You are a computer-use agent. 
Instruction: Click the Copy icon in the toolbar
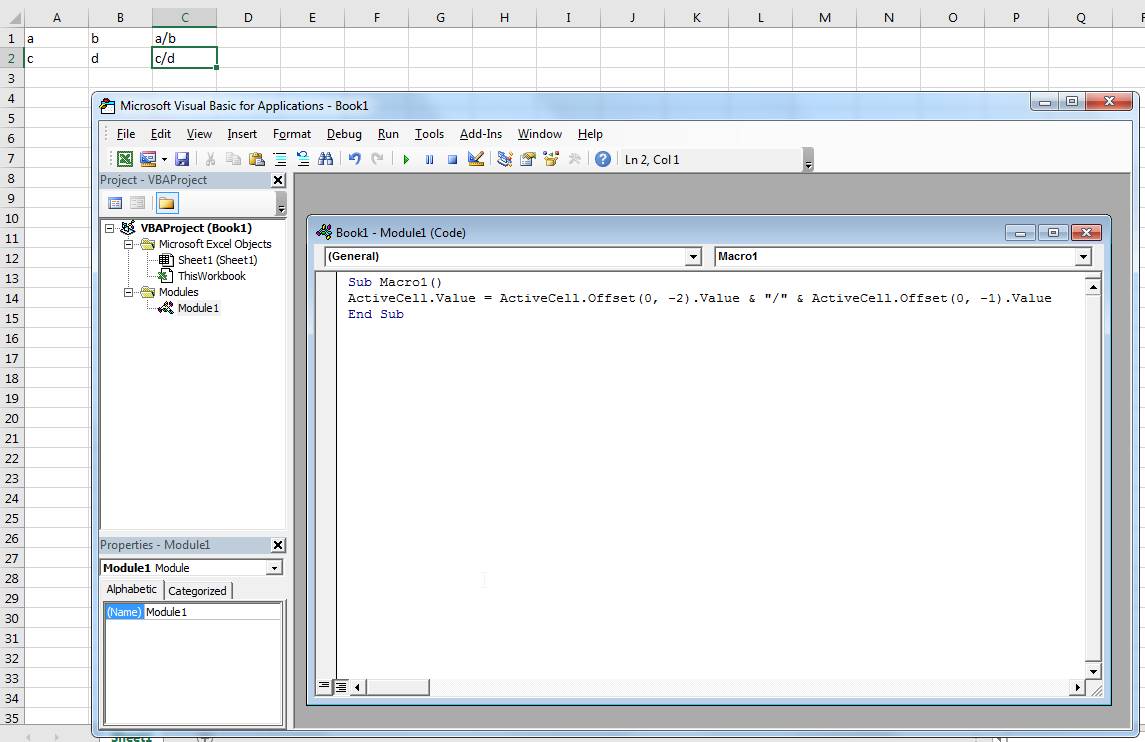(x=233, y=159)
